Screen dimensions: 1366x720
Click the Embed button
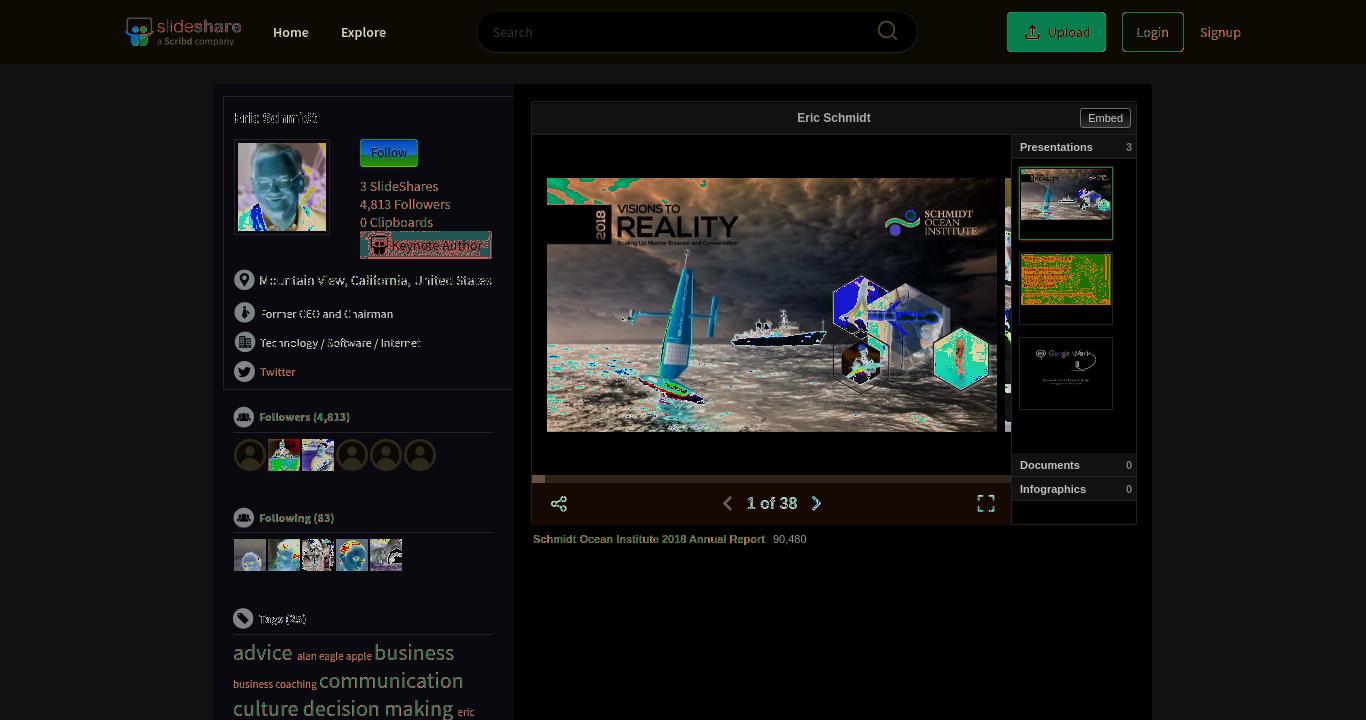[1105, 118]
